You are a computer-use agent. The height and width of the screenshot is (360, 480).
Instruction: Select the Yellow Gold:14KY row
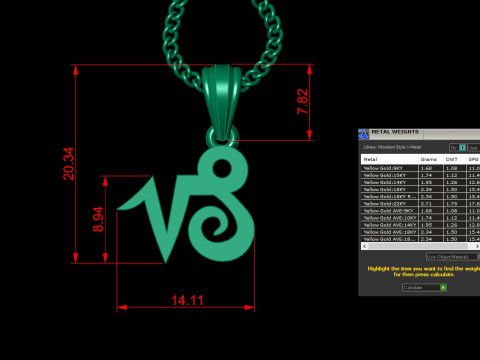click(420, 182)
